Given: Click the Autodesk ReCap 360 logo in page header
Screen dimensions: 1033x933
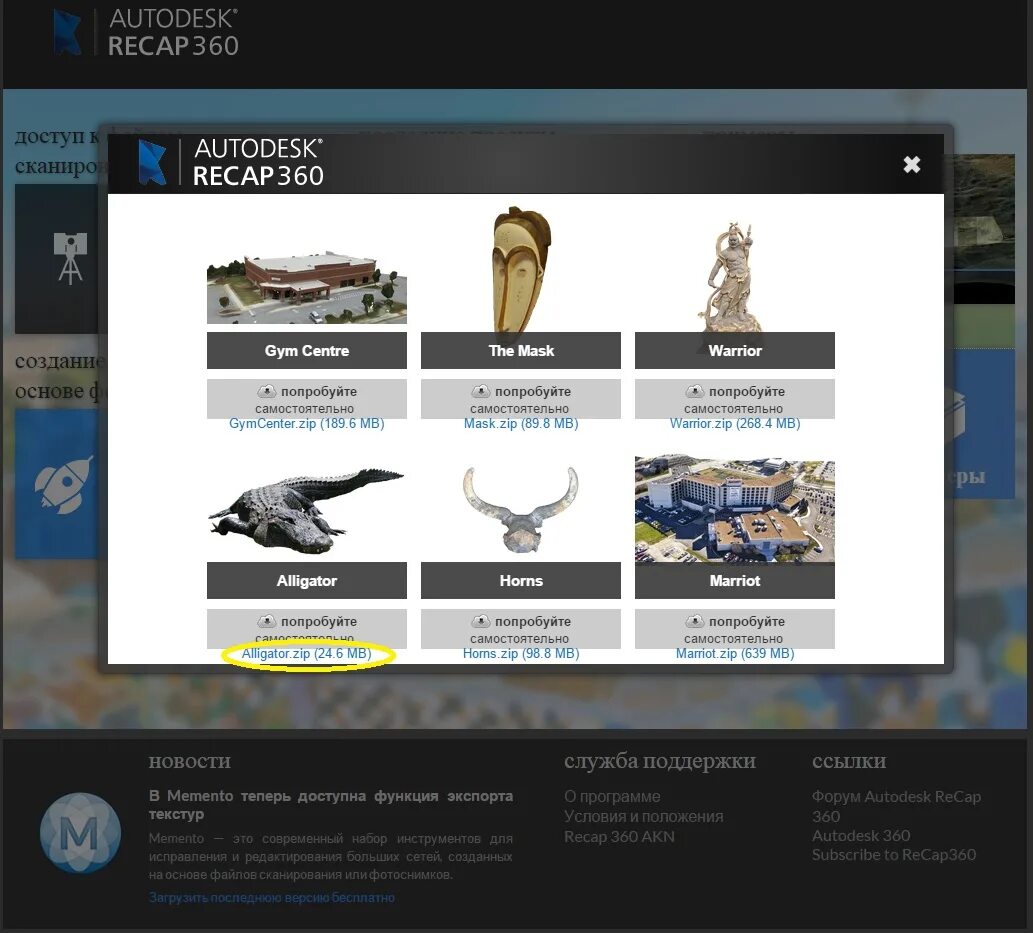Looking at the screenshot, I should [146, 32].
